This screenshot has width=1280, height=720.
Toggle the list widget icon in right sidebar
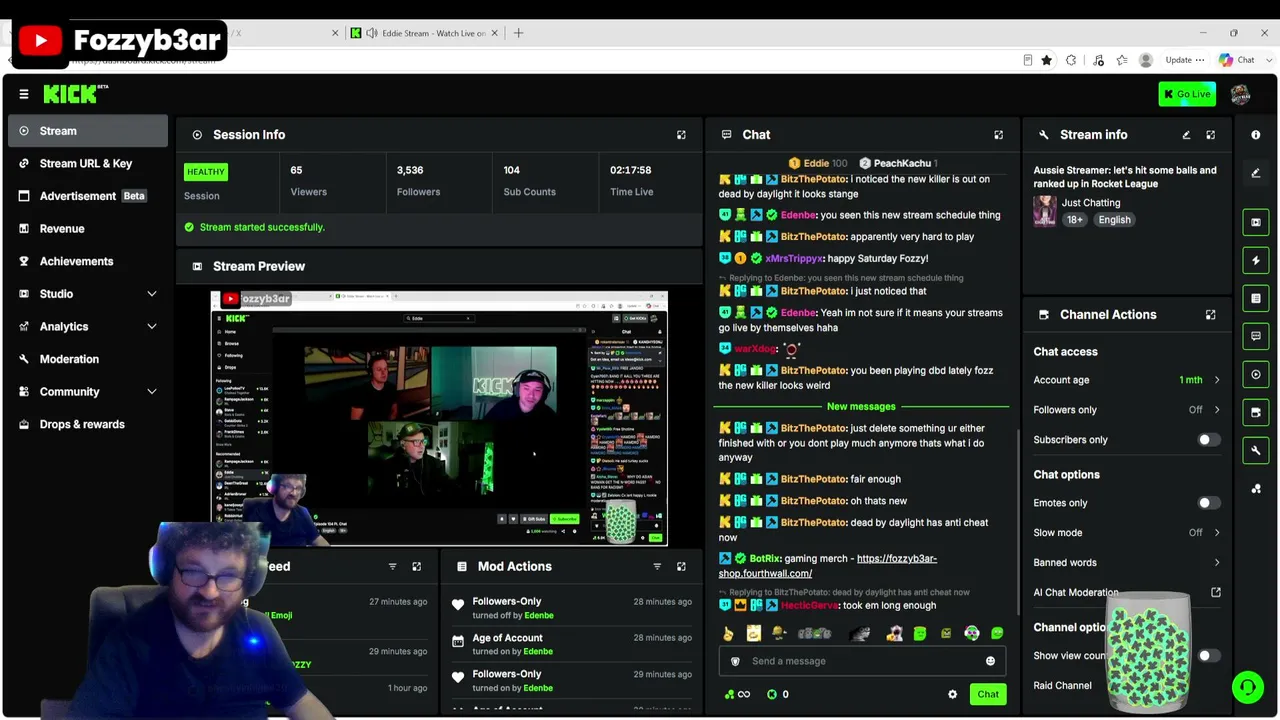(x=1256, y=298)
